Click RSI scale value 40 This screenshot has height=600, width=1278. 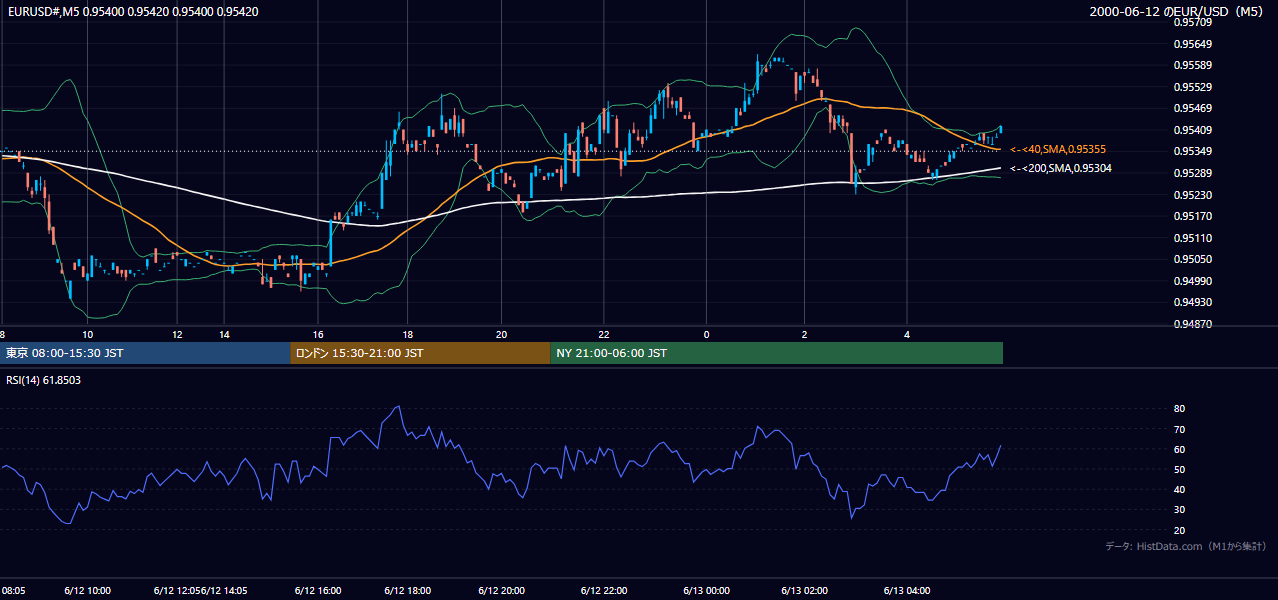coord(1179,489)
